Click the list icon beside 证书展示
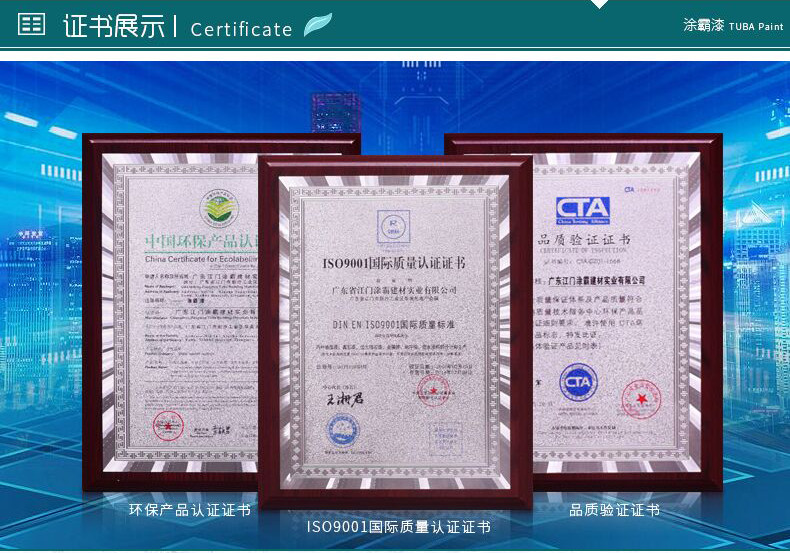The height and width of the screenshot is (553, 790). (x=32, y=25)
